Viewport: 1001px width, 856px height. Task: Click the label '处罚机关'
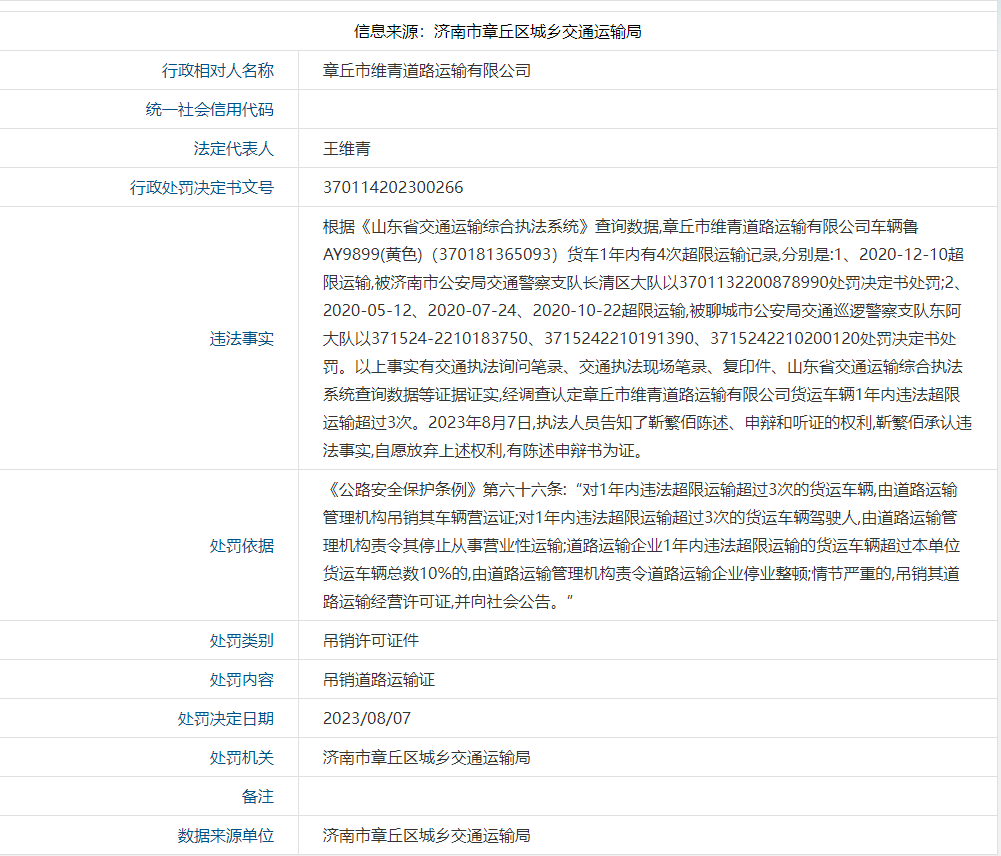[242, 757]
